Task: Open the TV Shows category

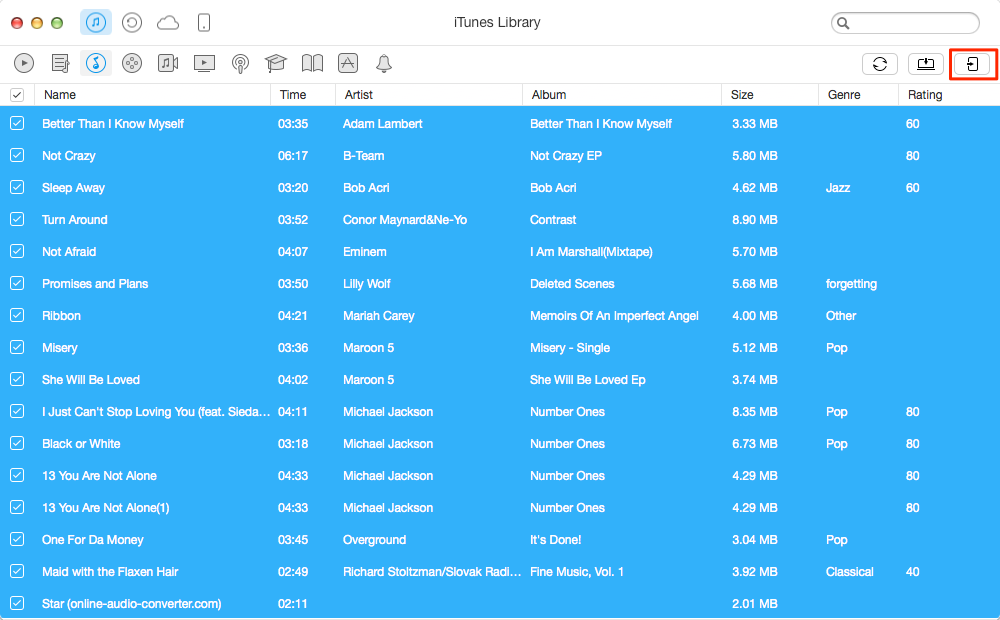Action: [204, 63]
